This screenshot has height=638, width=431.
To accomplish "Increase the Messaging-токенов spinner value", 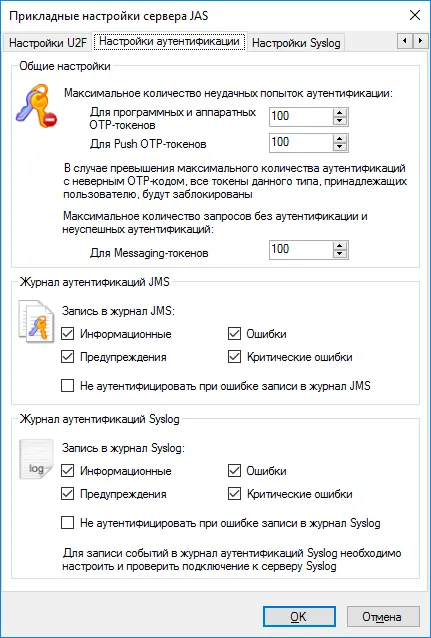I will (339, 245).
